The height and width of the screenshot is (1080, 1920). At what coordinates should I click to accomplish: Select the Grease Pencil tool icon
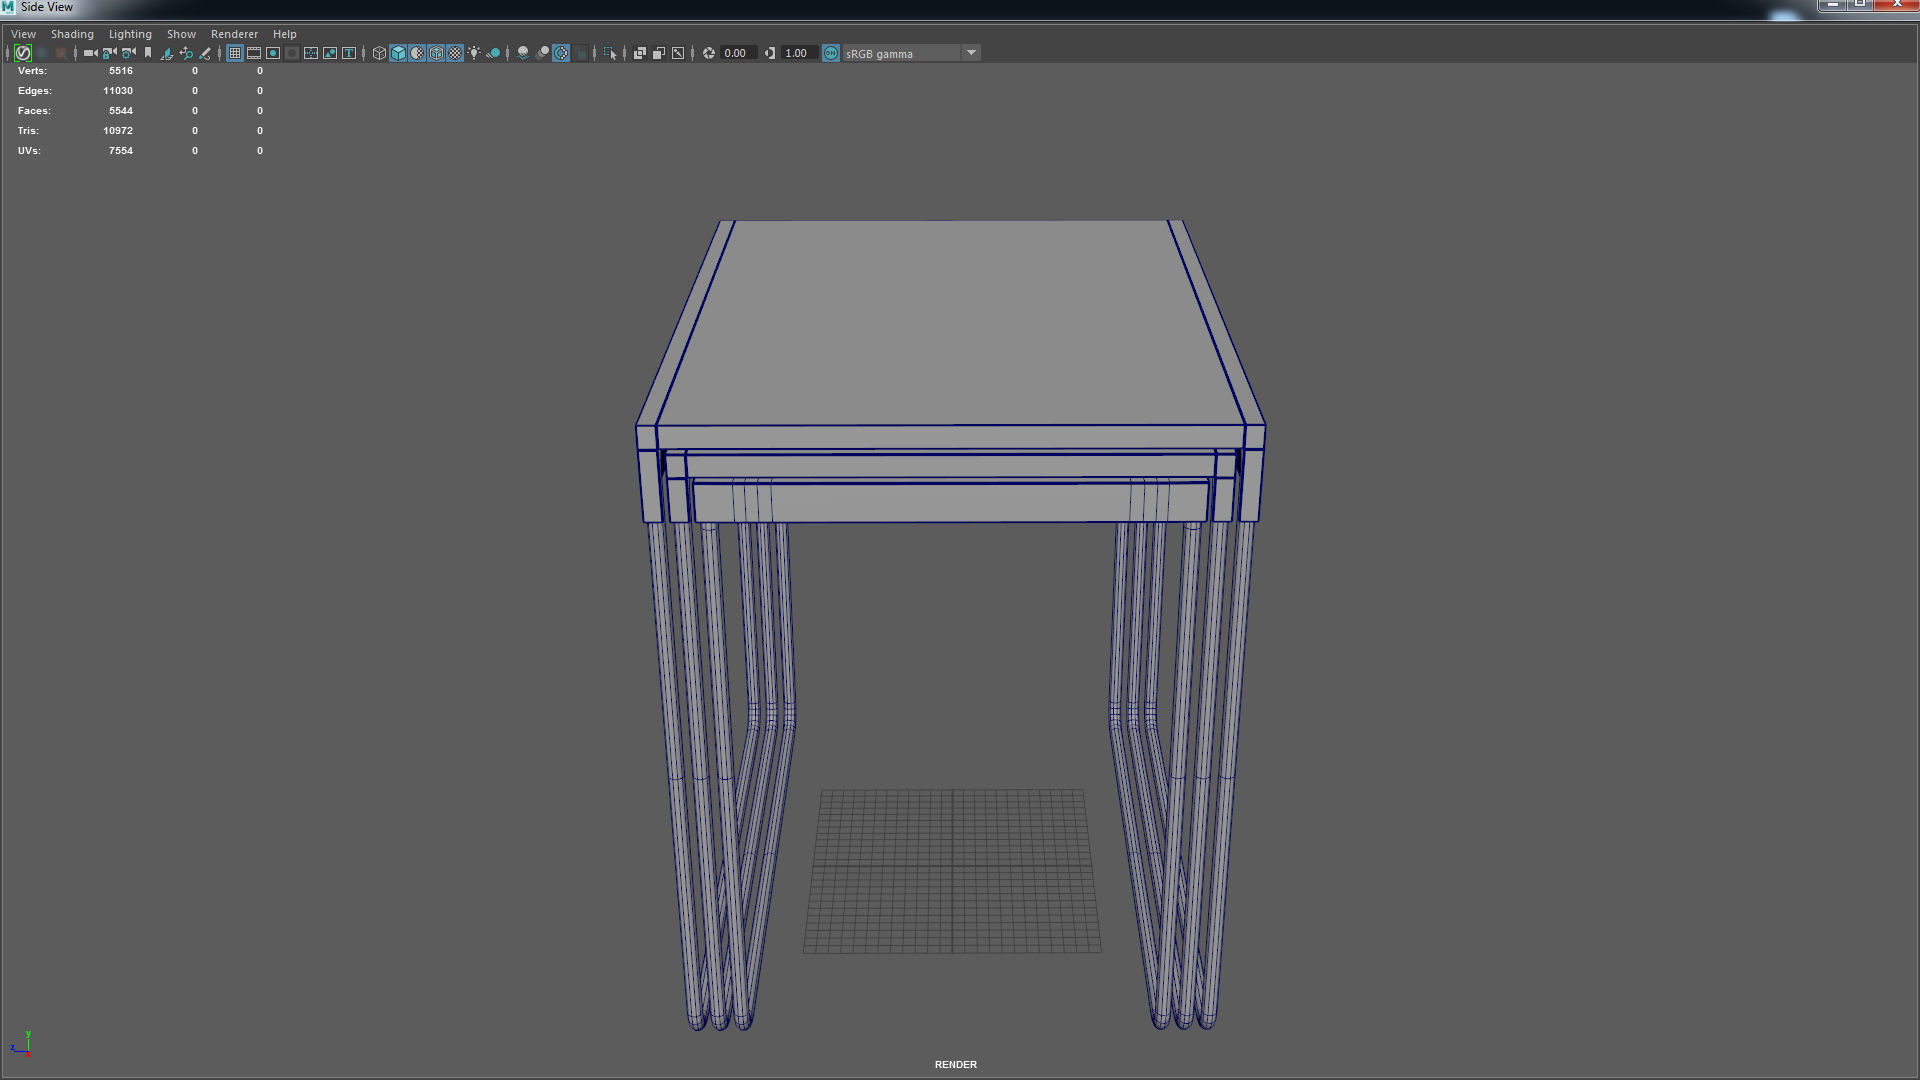(x=205, y=53)
